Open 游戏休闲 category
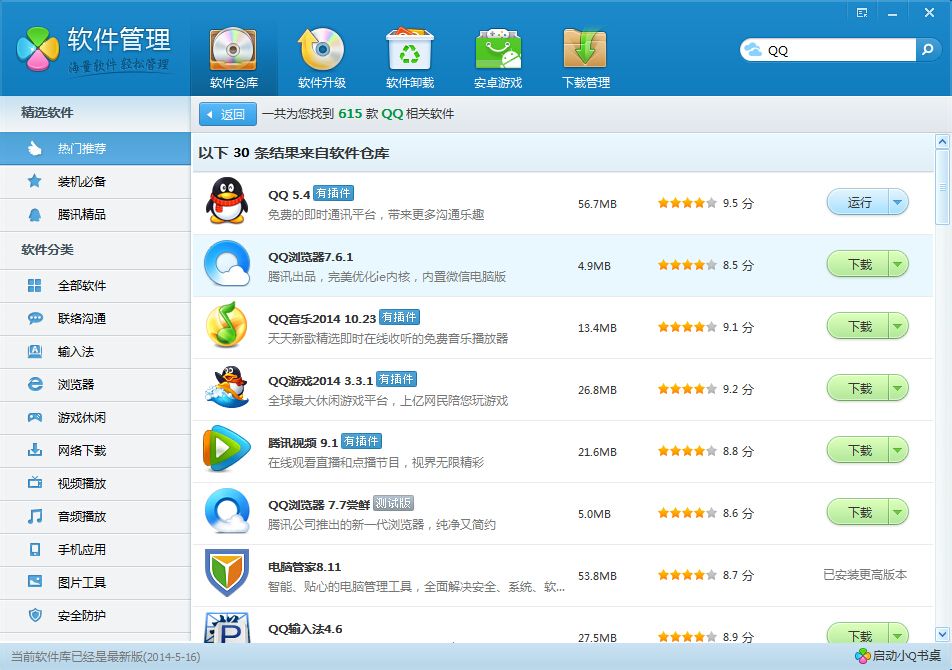 [95, 418]
